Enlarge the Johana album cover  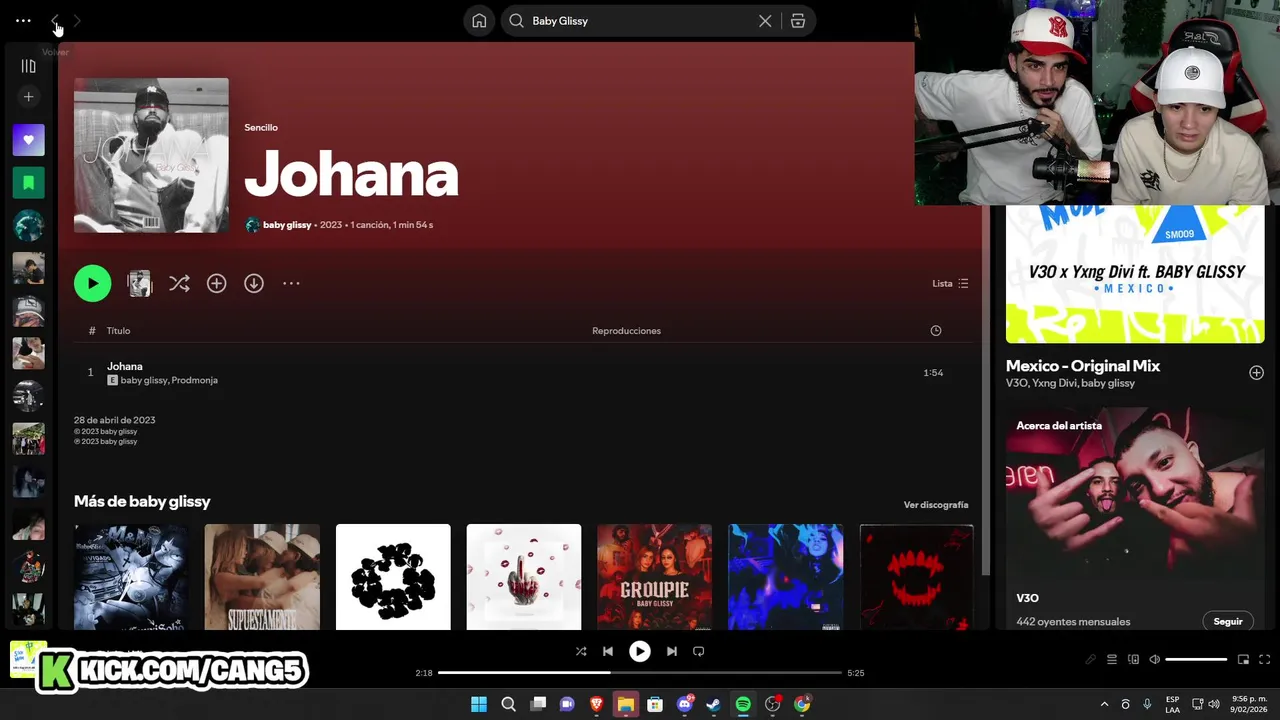point(151,155)
